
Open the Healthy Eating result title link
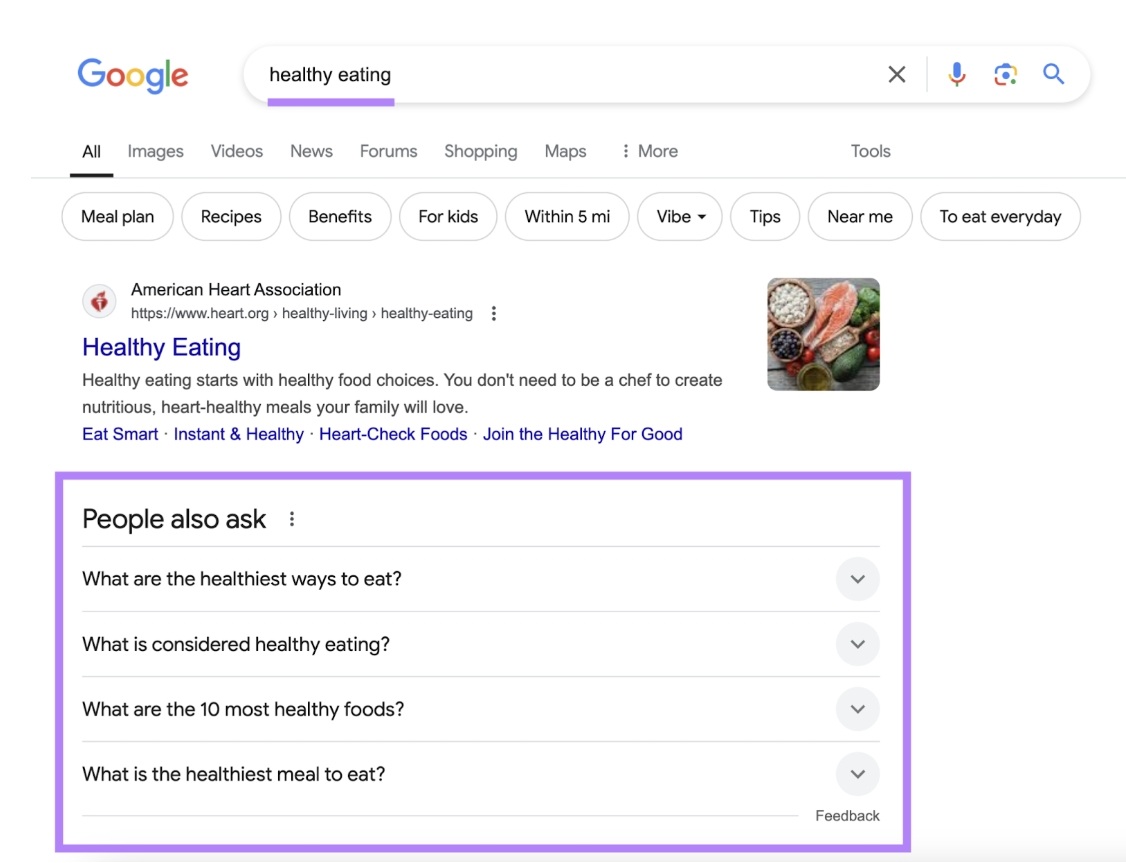[161, 347]
